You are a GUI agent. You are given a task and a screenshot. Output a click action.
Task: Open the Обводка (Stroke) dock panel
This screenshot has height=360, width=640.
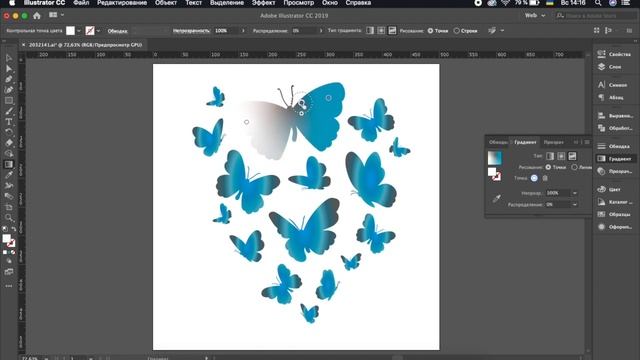[613, 146]
